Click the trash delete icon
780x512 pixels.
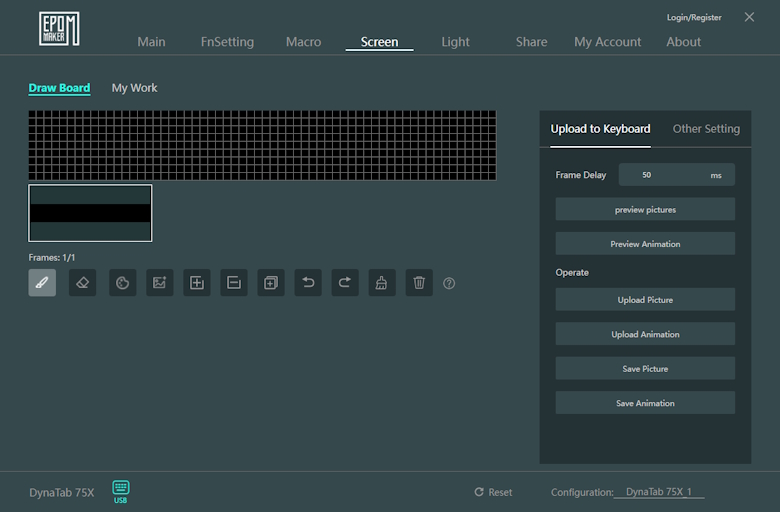tap(419, 283)
